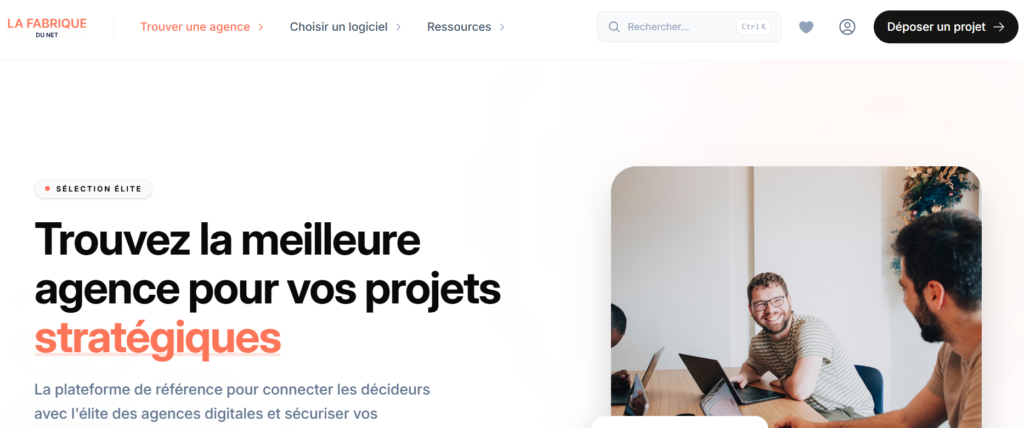Click the magnifier icon in search bar
This screenshot has height=428, width=1024.
pyautogui.click(x=614, y=27)
